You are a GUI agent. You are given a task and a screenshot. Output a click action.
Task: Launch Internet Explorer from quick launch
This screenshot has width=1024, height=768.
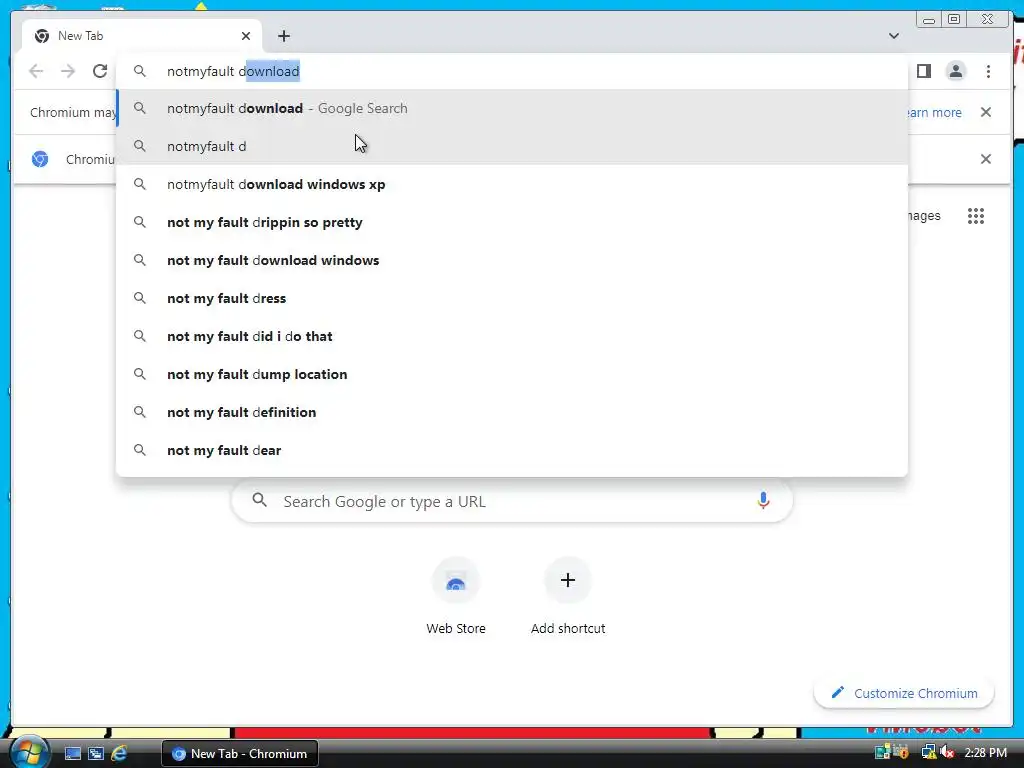[x=119, y=754]
